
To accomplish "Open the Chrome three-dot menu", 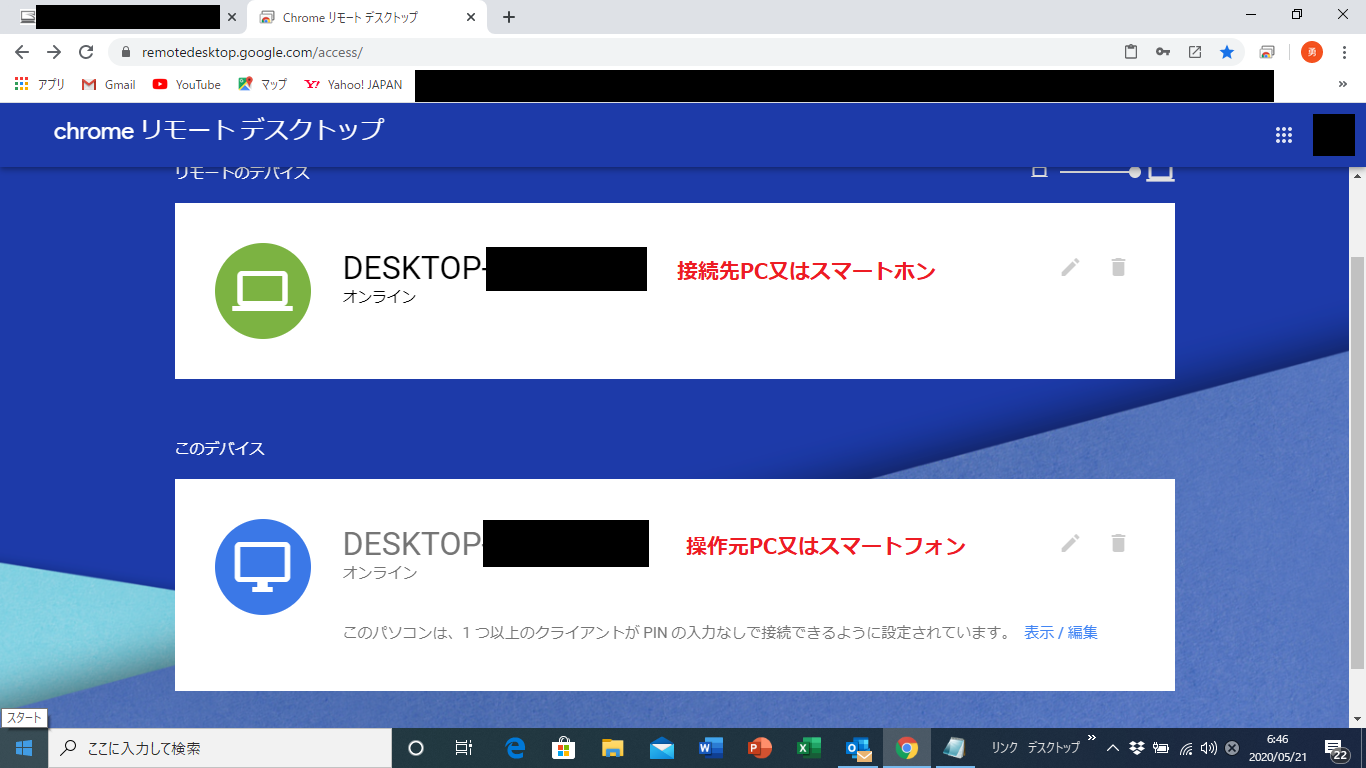I will [1345, 52].
